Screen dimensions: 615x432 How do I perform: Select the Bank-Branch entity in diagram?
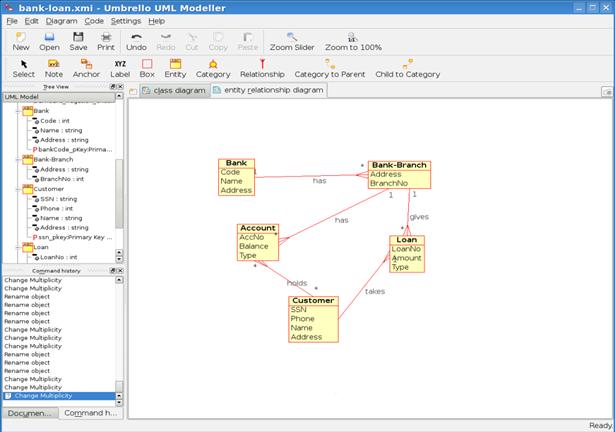399,175
